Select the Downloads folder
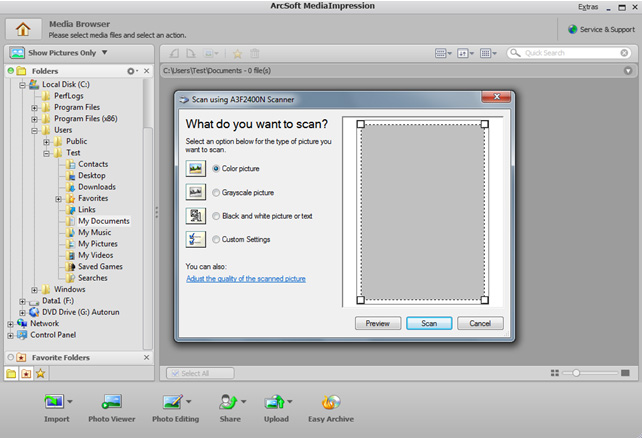Viewport: 642px width, 439px height. tap(97, 187)
